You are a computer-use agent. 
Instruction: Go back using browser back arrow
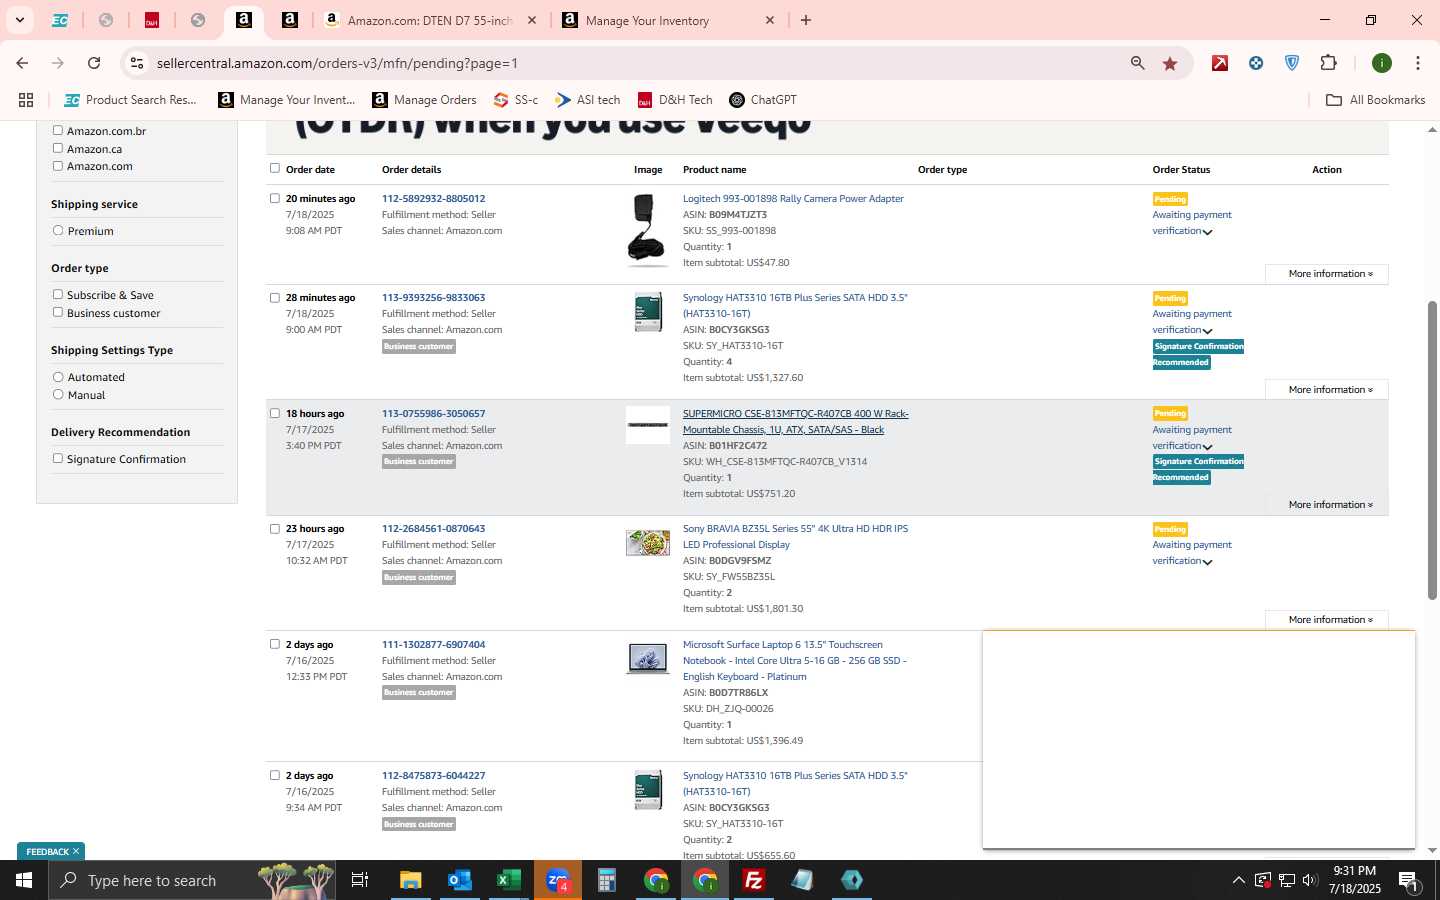22,63
